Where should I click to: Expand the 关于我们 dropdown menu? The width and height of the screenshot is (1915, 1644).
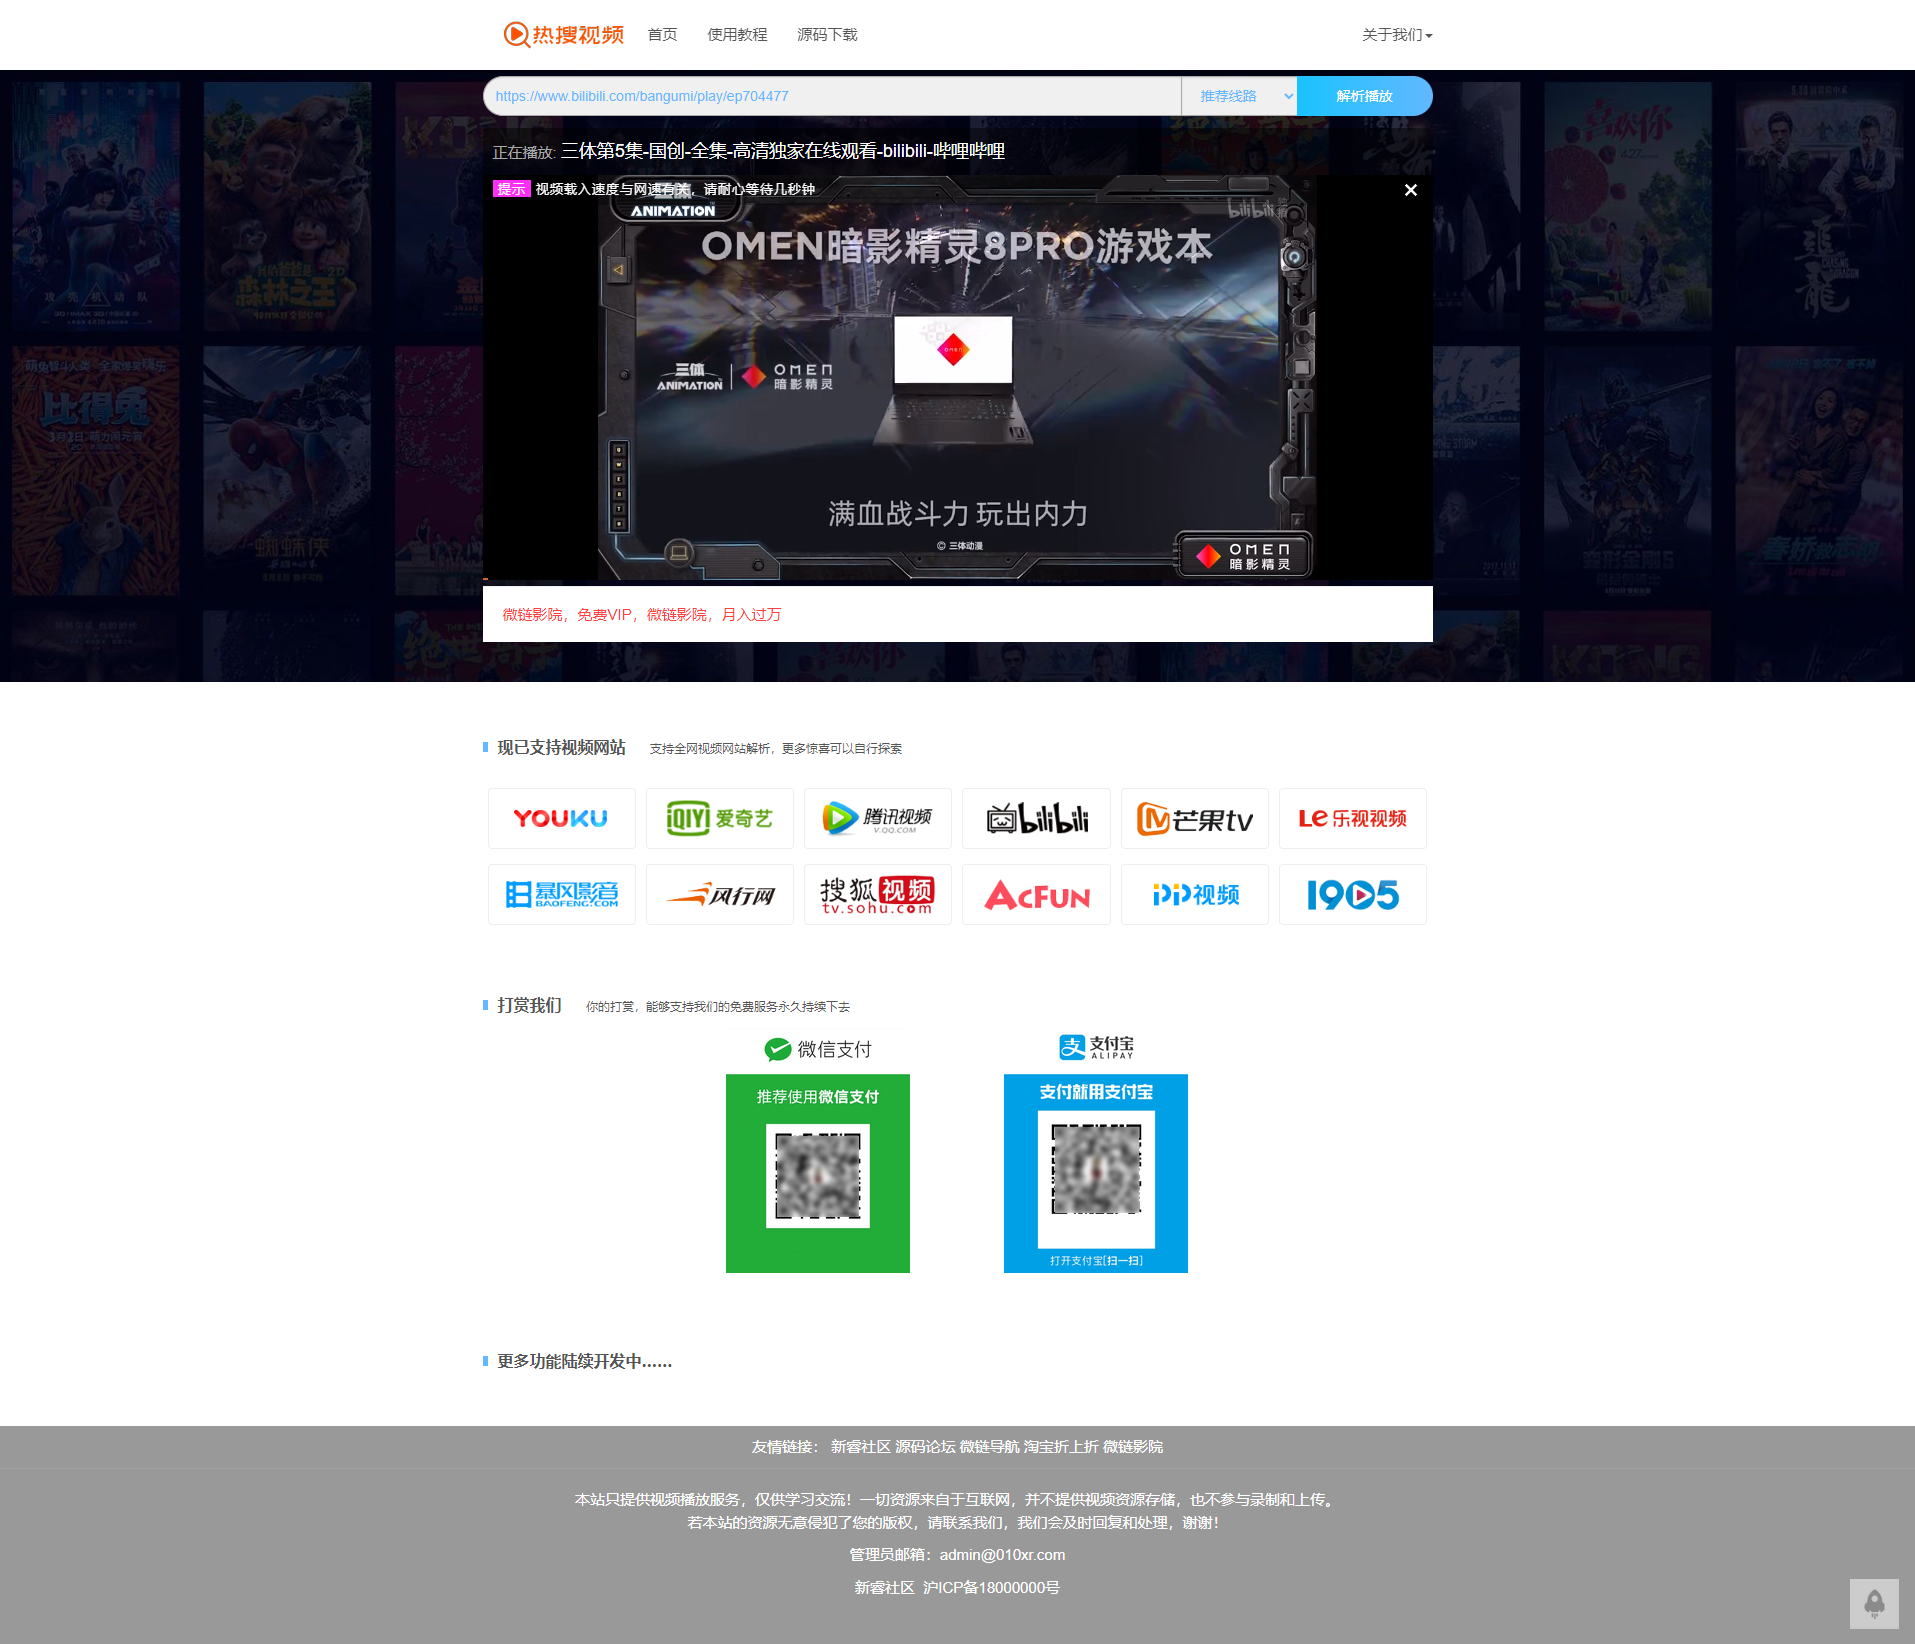1397,35
